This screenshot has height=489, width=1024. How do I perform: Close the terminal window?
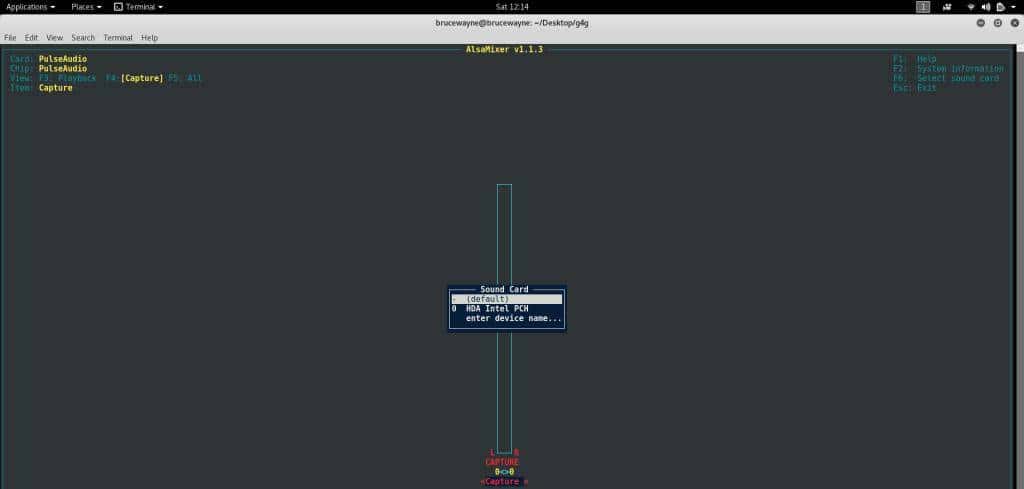[x=1015, y=23]
